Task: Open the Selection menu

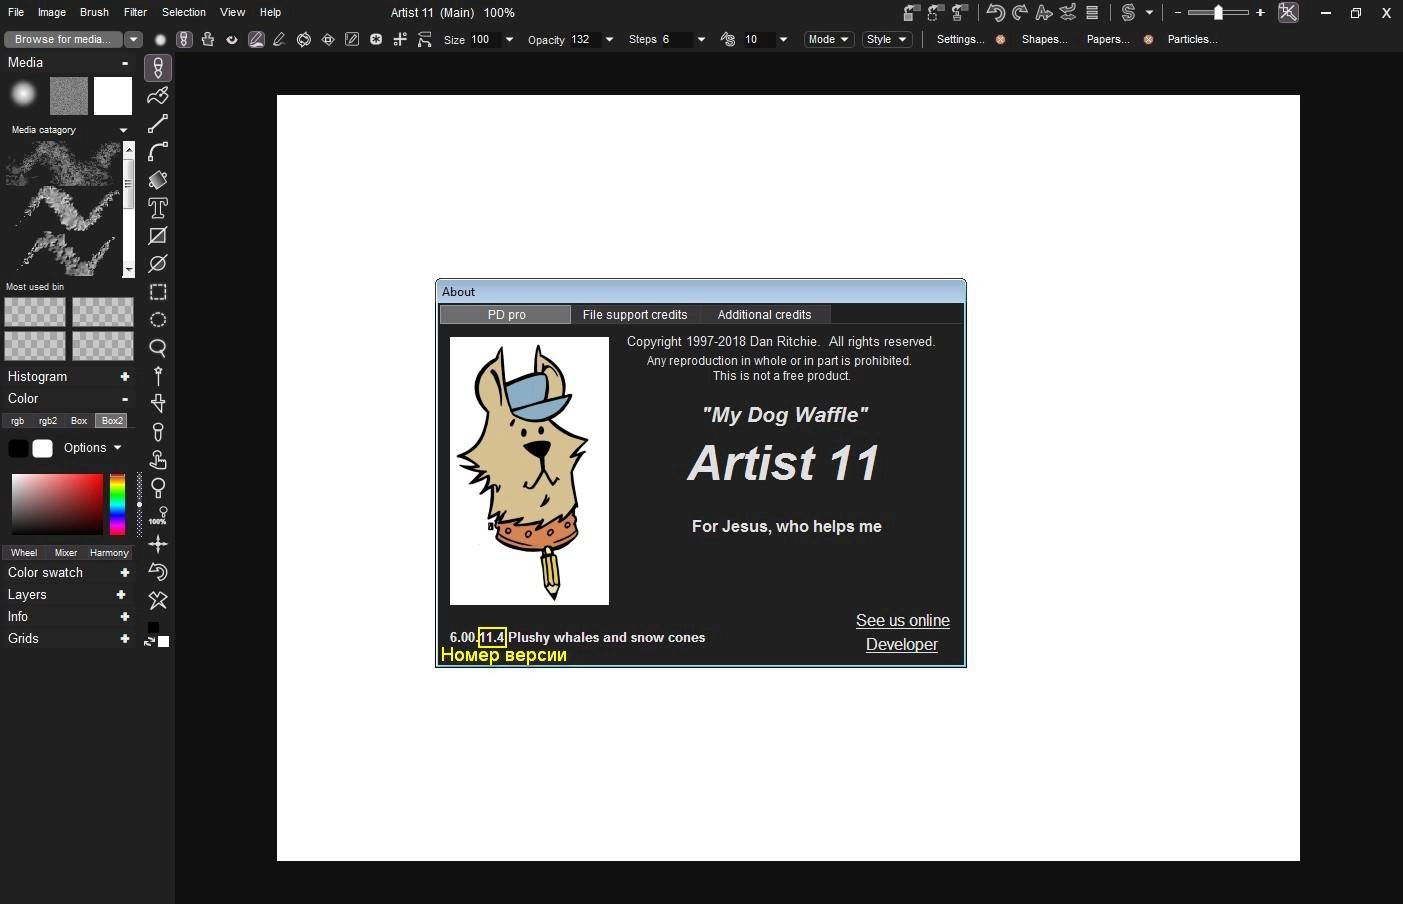Action: pyautogui.click(x=184, y=12)
